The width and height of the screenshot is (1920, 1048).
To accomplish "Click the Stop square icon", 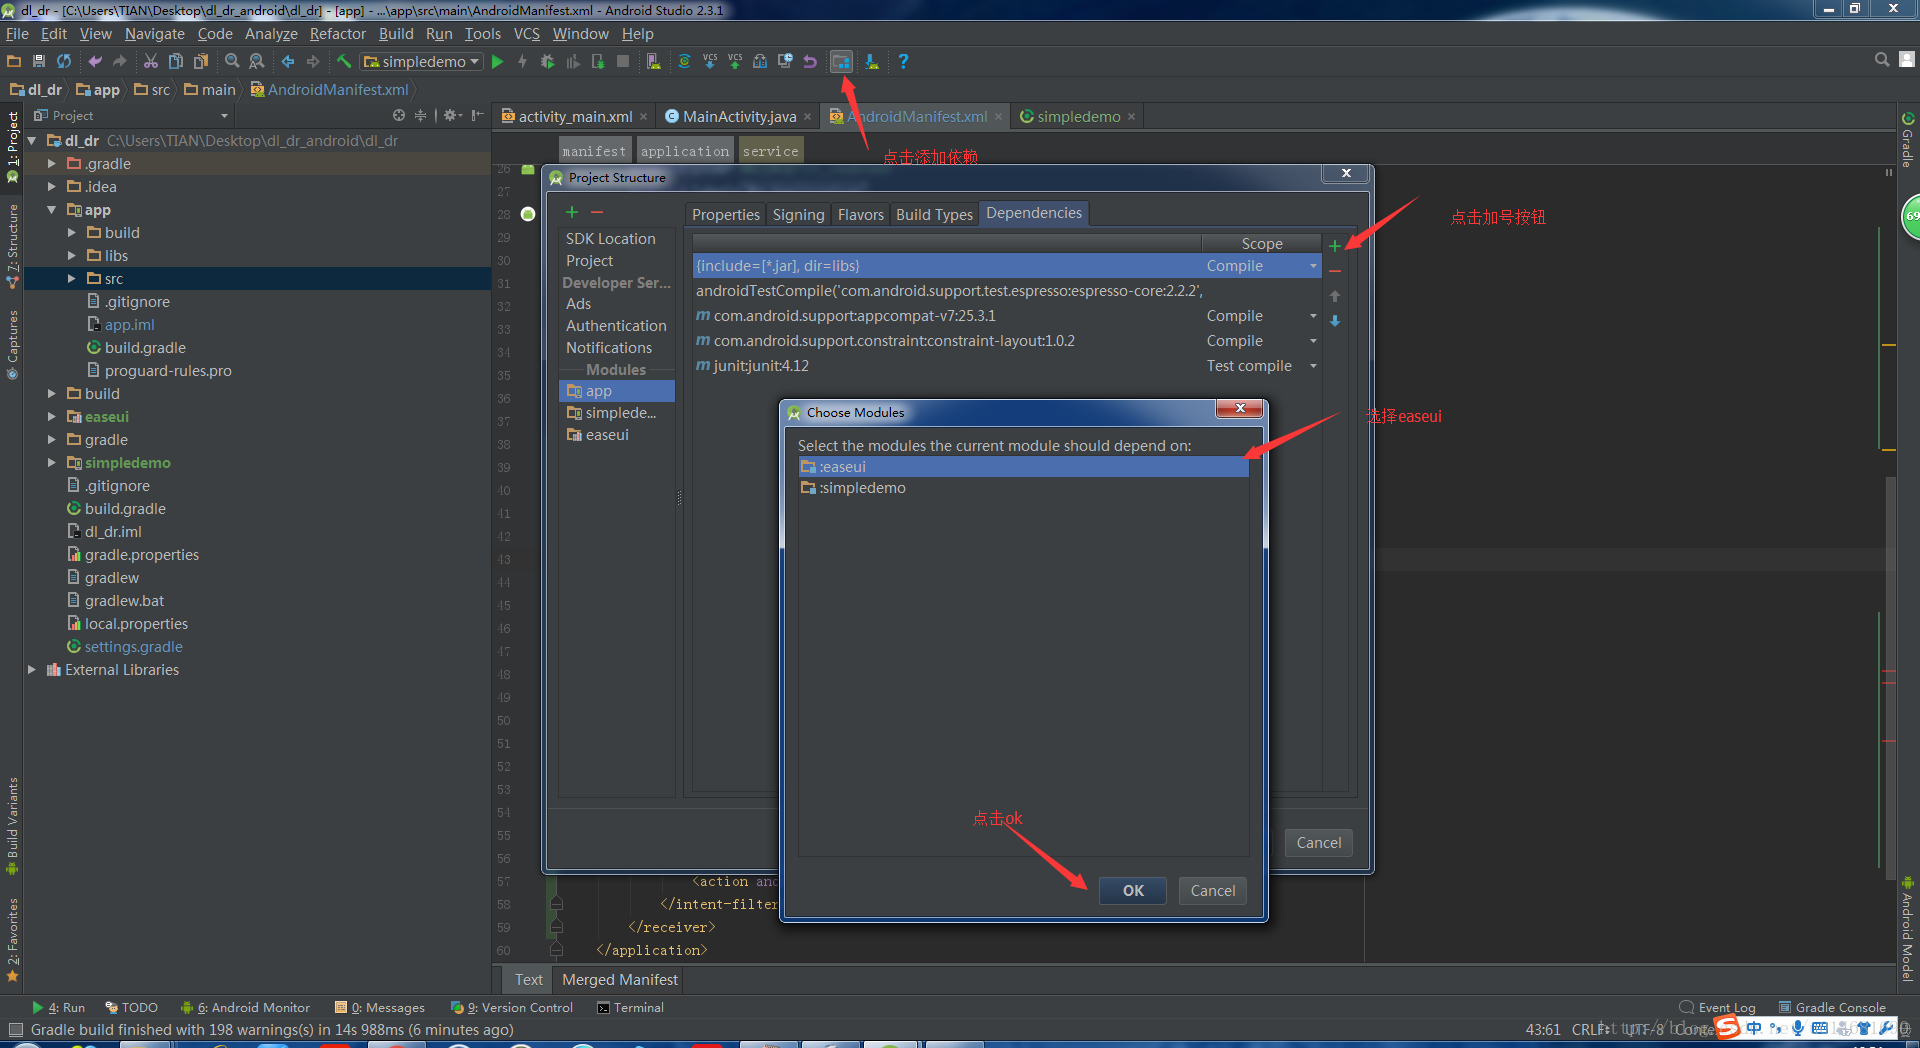I will (x=623, y=61).
